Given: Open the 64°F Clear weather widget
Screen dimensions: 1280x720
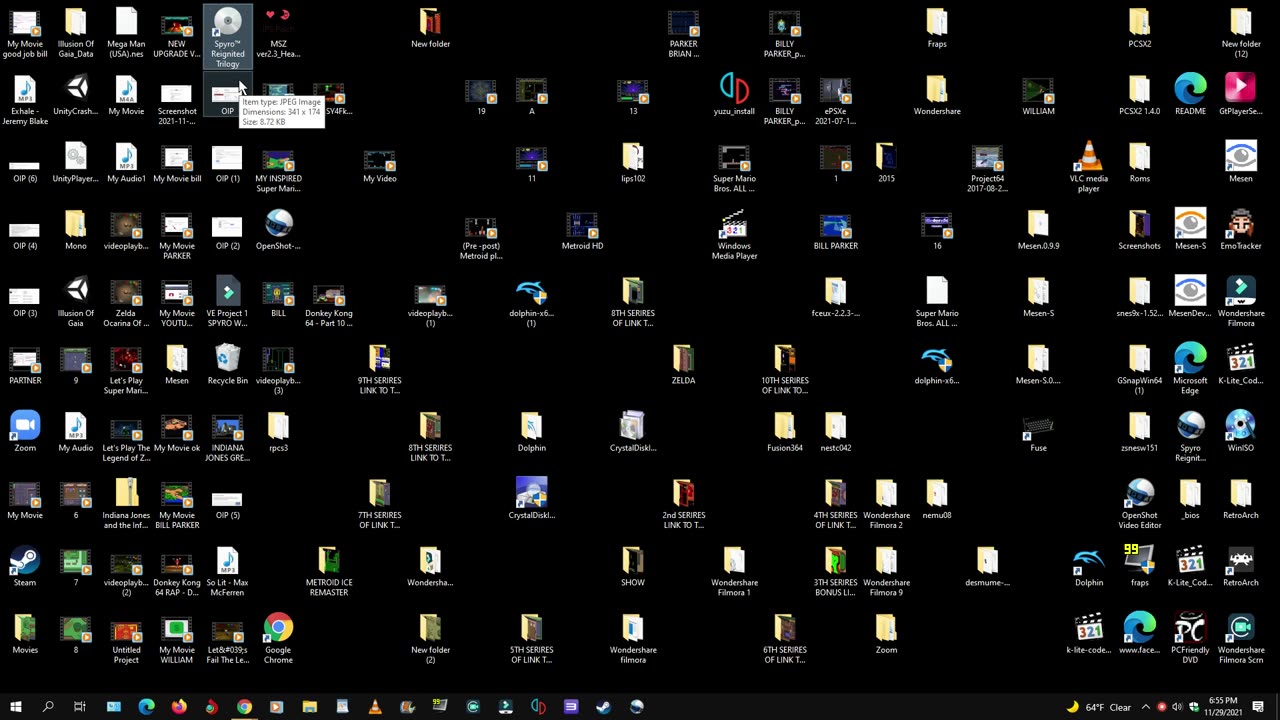Looking at the screenshot, I should (x=1098, y=706).
